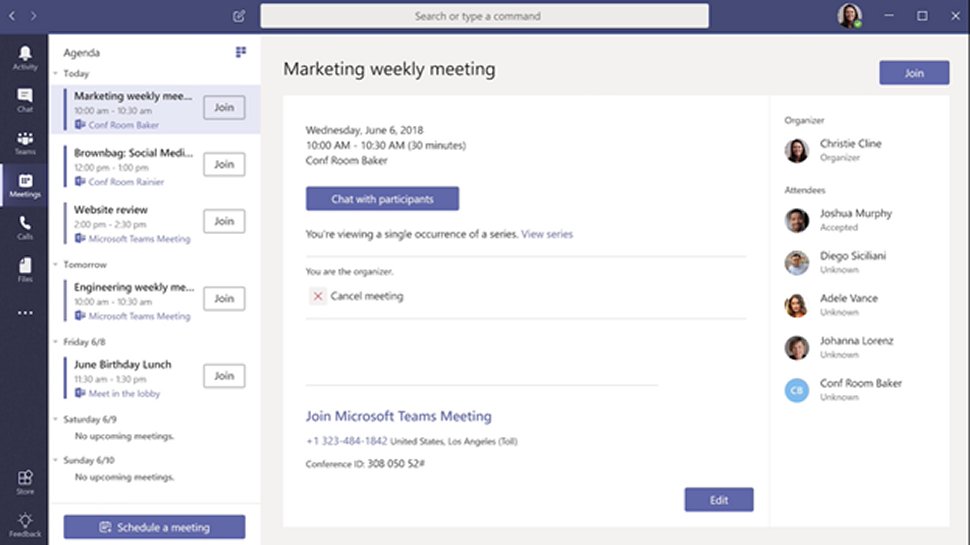This screenshot has height=545, width=970.
Task: Open the more apps ellipsis
Action: (x=25, y=313)
